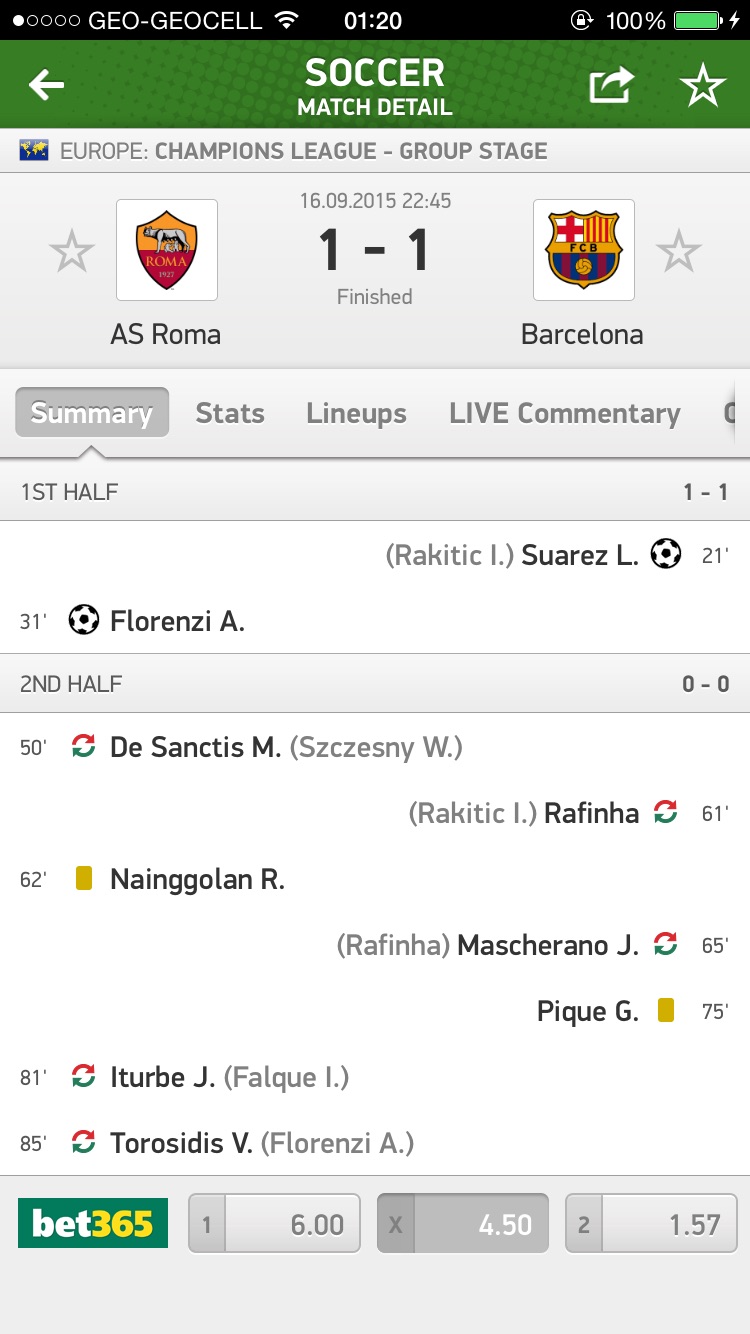The image size is (750, 1334).
Task: Open the share icon in header
Action: (611, 86)
